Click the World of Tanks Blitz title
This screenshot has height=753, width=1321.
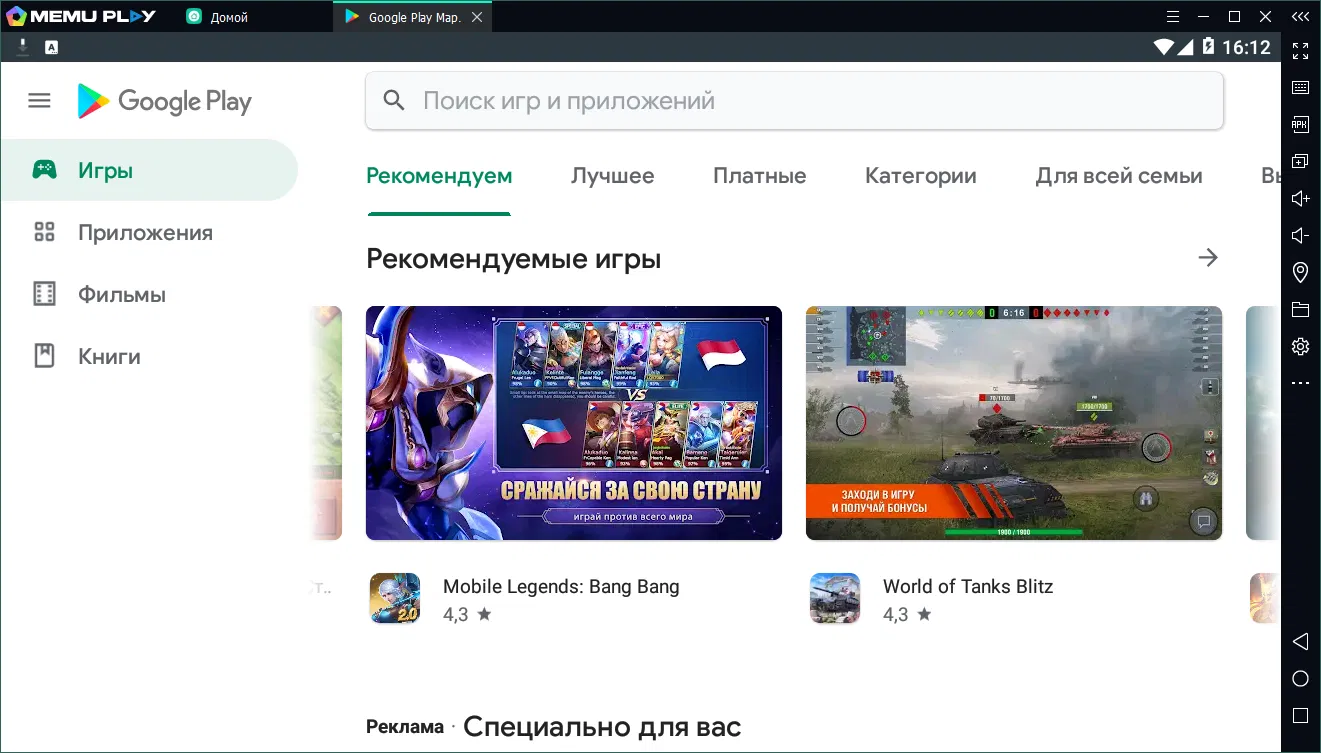click(968, 587)
